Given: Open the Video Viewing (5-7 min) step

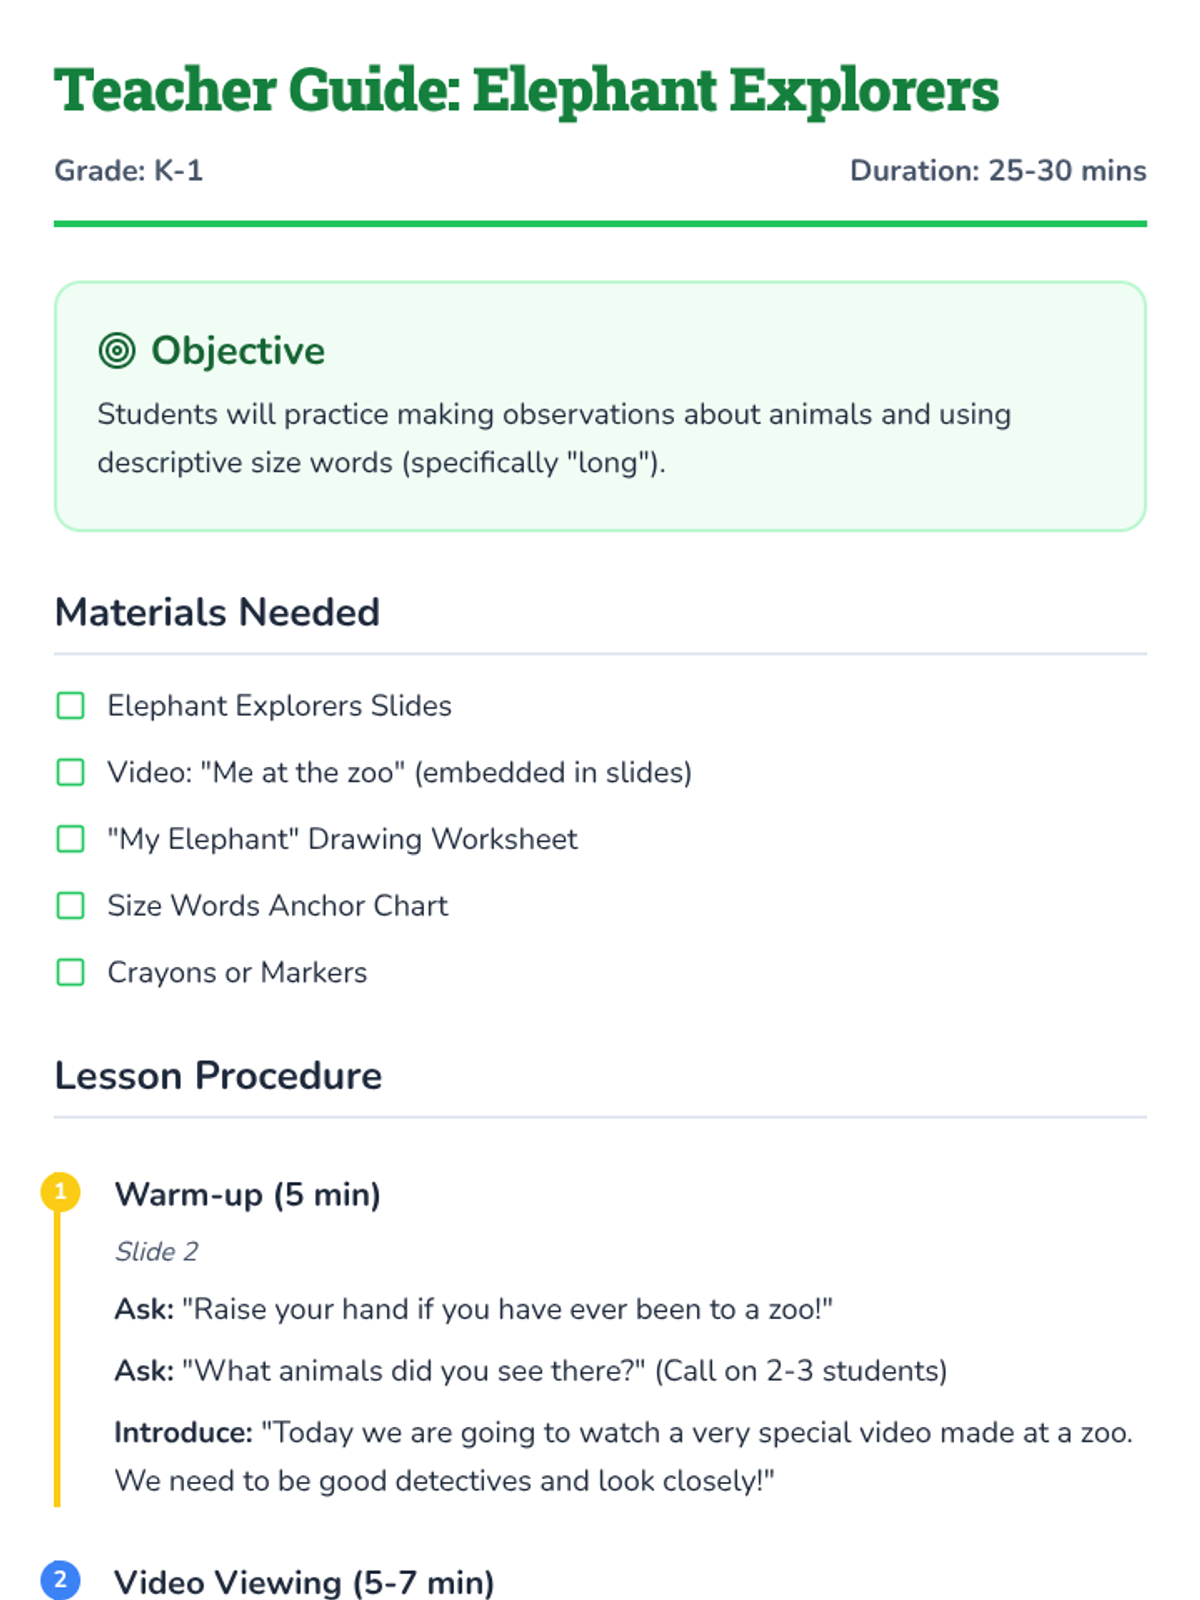Looking at the screenshot, I should tap(304, 1582).
